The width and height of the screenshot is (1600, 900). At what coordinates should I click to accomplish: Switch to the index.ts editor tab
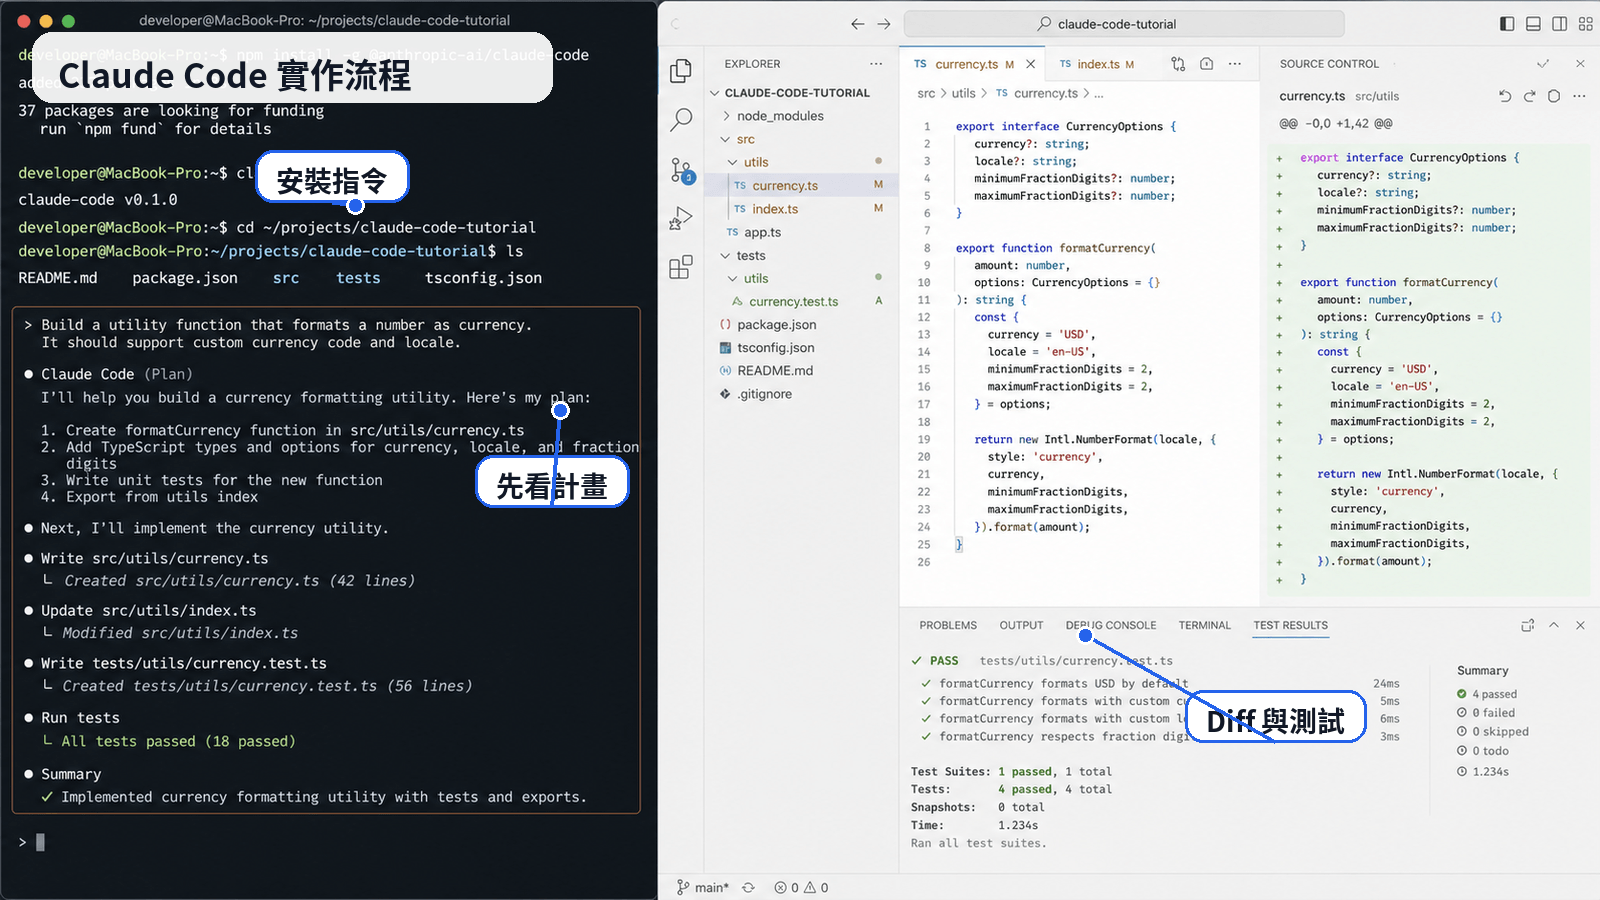[1097, 64]
